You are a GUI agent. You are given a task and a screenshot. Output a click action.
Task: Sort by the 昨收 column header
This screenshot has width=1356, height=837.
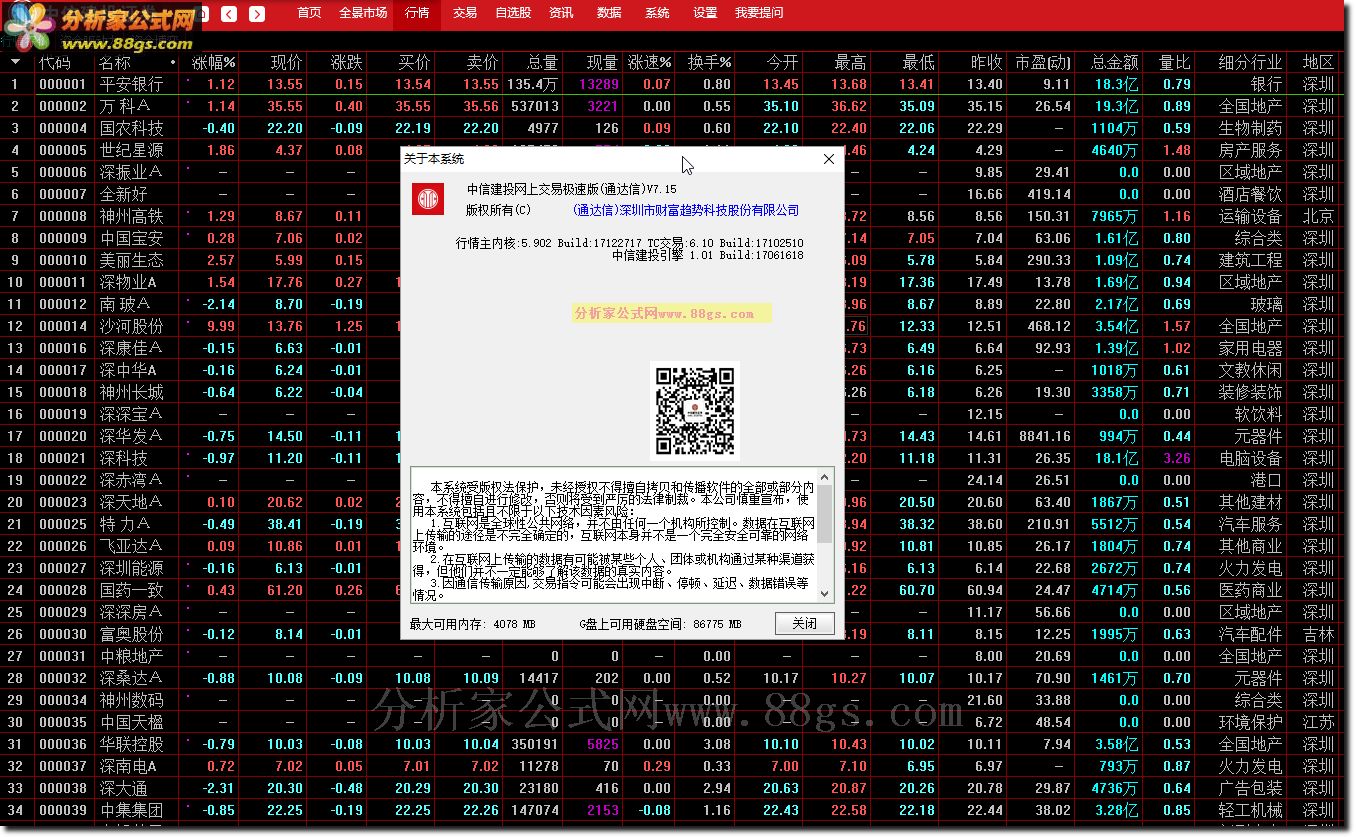986,62
